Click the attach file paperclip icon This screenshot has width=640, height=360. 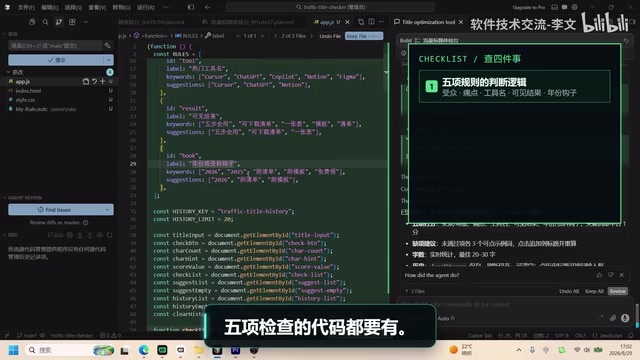point(613,318)
